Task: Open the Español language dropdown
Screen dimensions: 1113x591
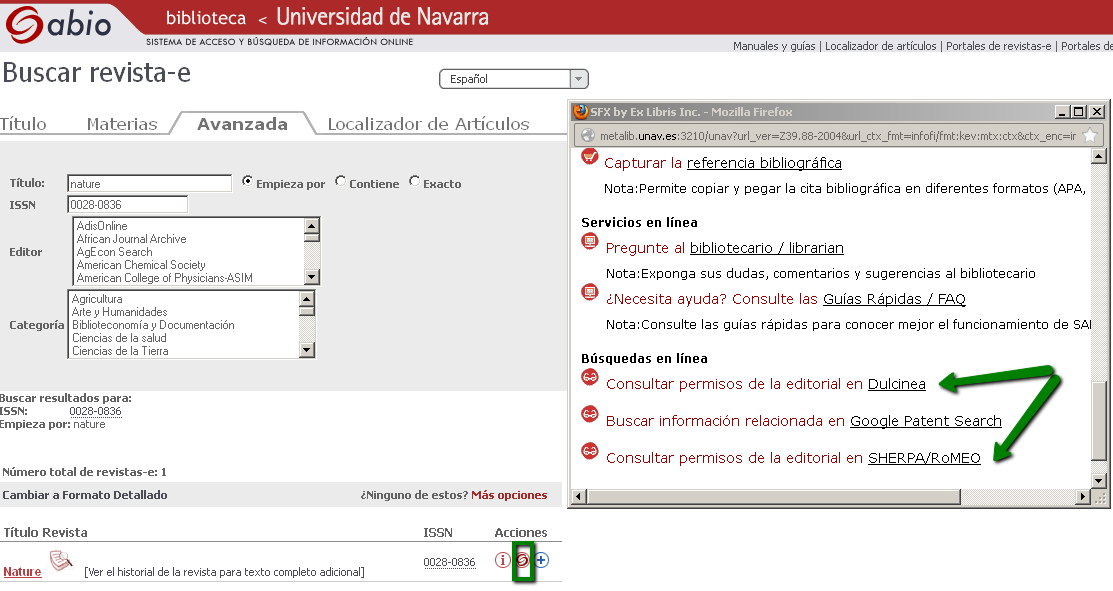Action: (514, 79)
